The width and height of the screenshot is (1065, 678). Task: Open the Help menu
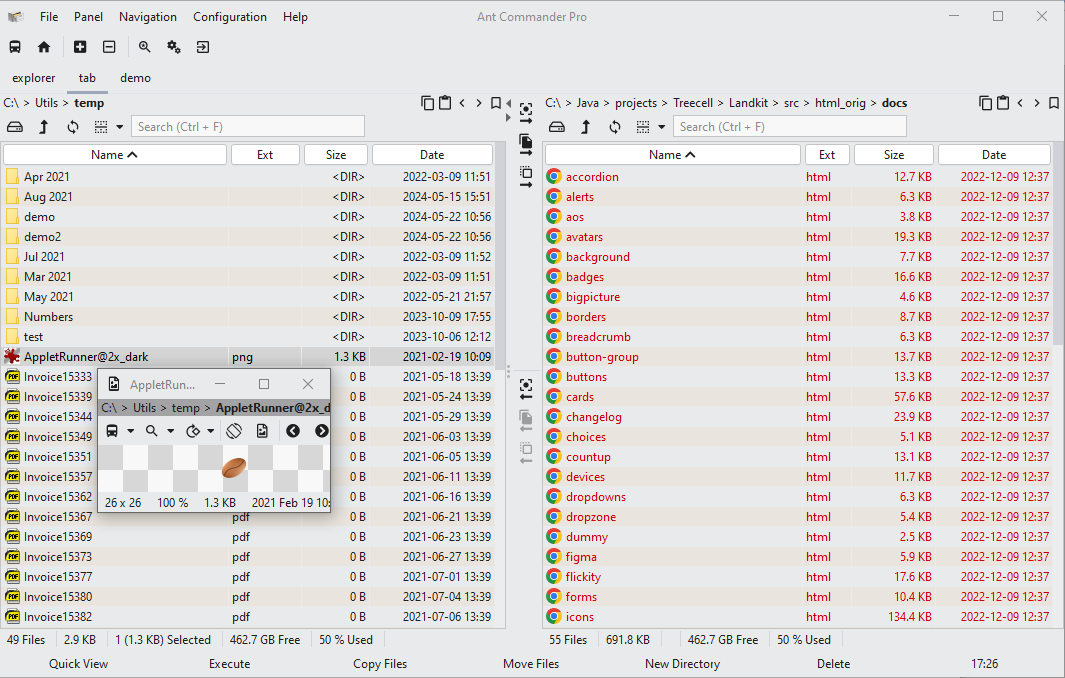295,17
